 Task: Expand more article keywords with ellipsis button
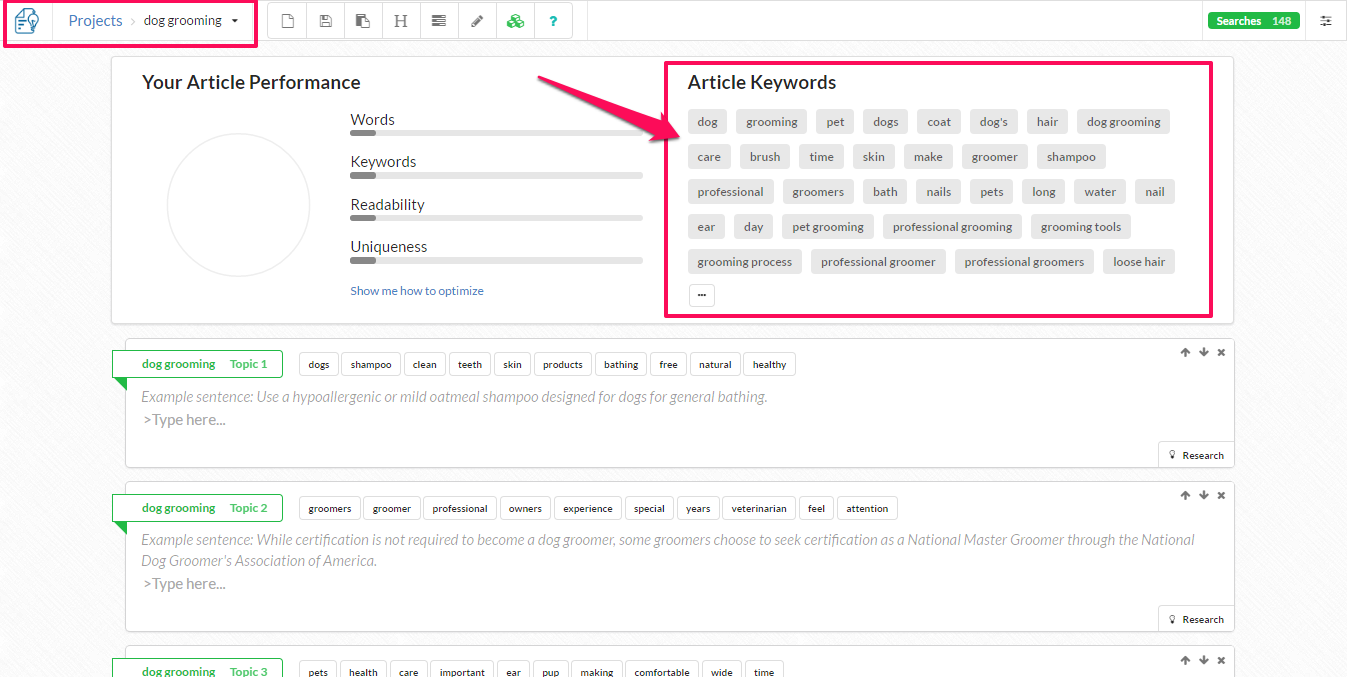click(x=702, y=295)
